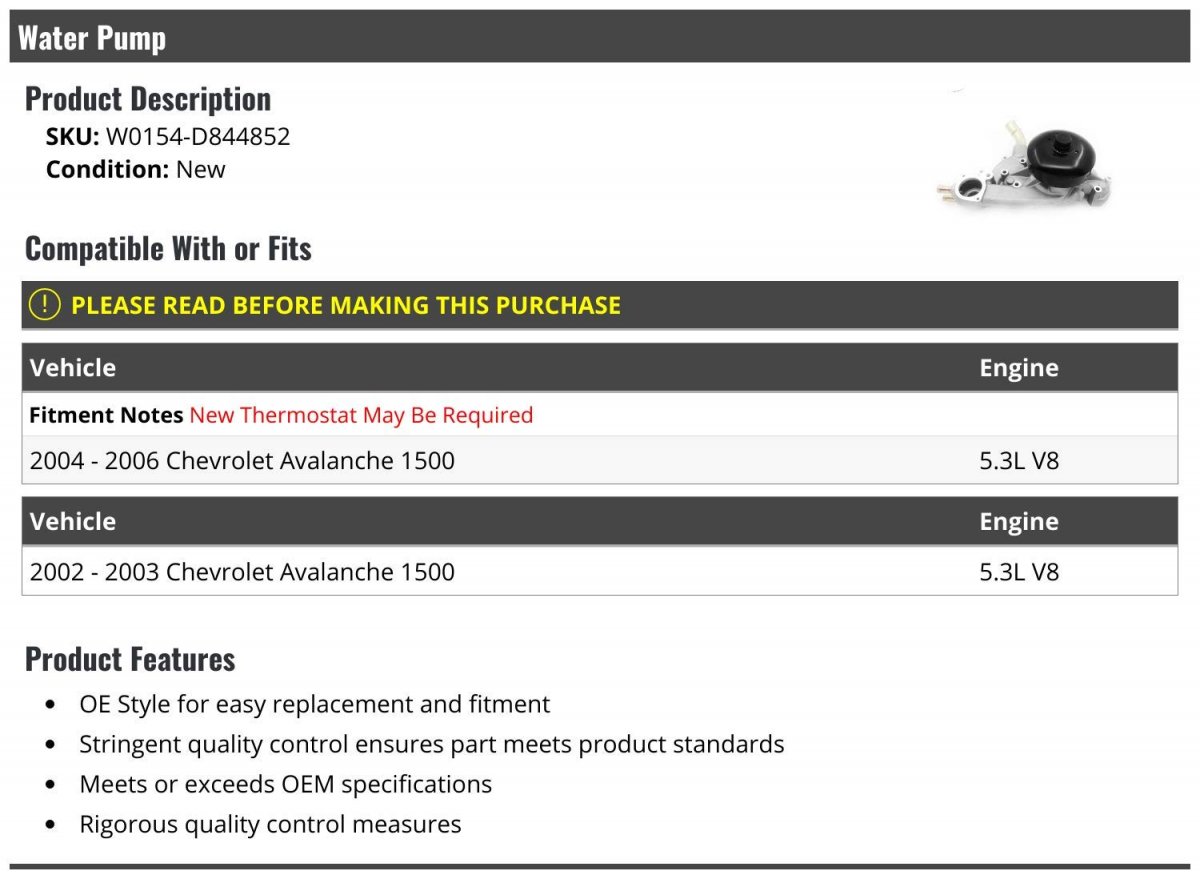
Task: Select the 2004 - 2006 Chevrolet Avalanche 1500 row
Action: [x=242, y=461]
